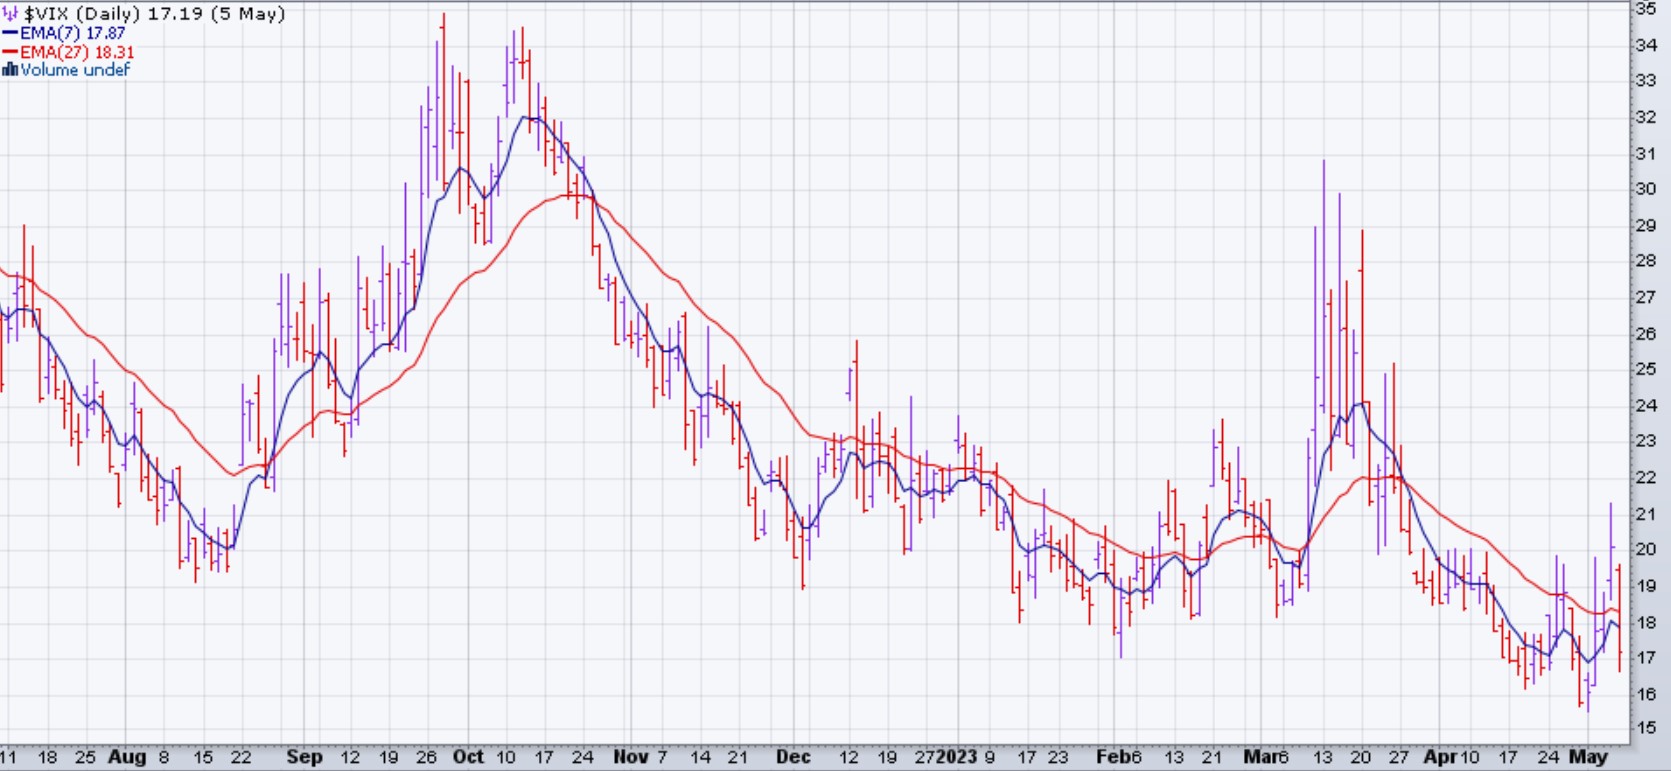Click the 2023 year label on date axis
The width and height of the screenshot is (1671, 771).
955,757
